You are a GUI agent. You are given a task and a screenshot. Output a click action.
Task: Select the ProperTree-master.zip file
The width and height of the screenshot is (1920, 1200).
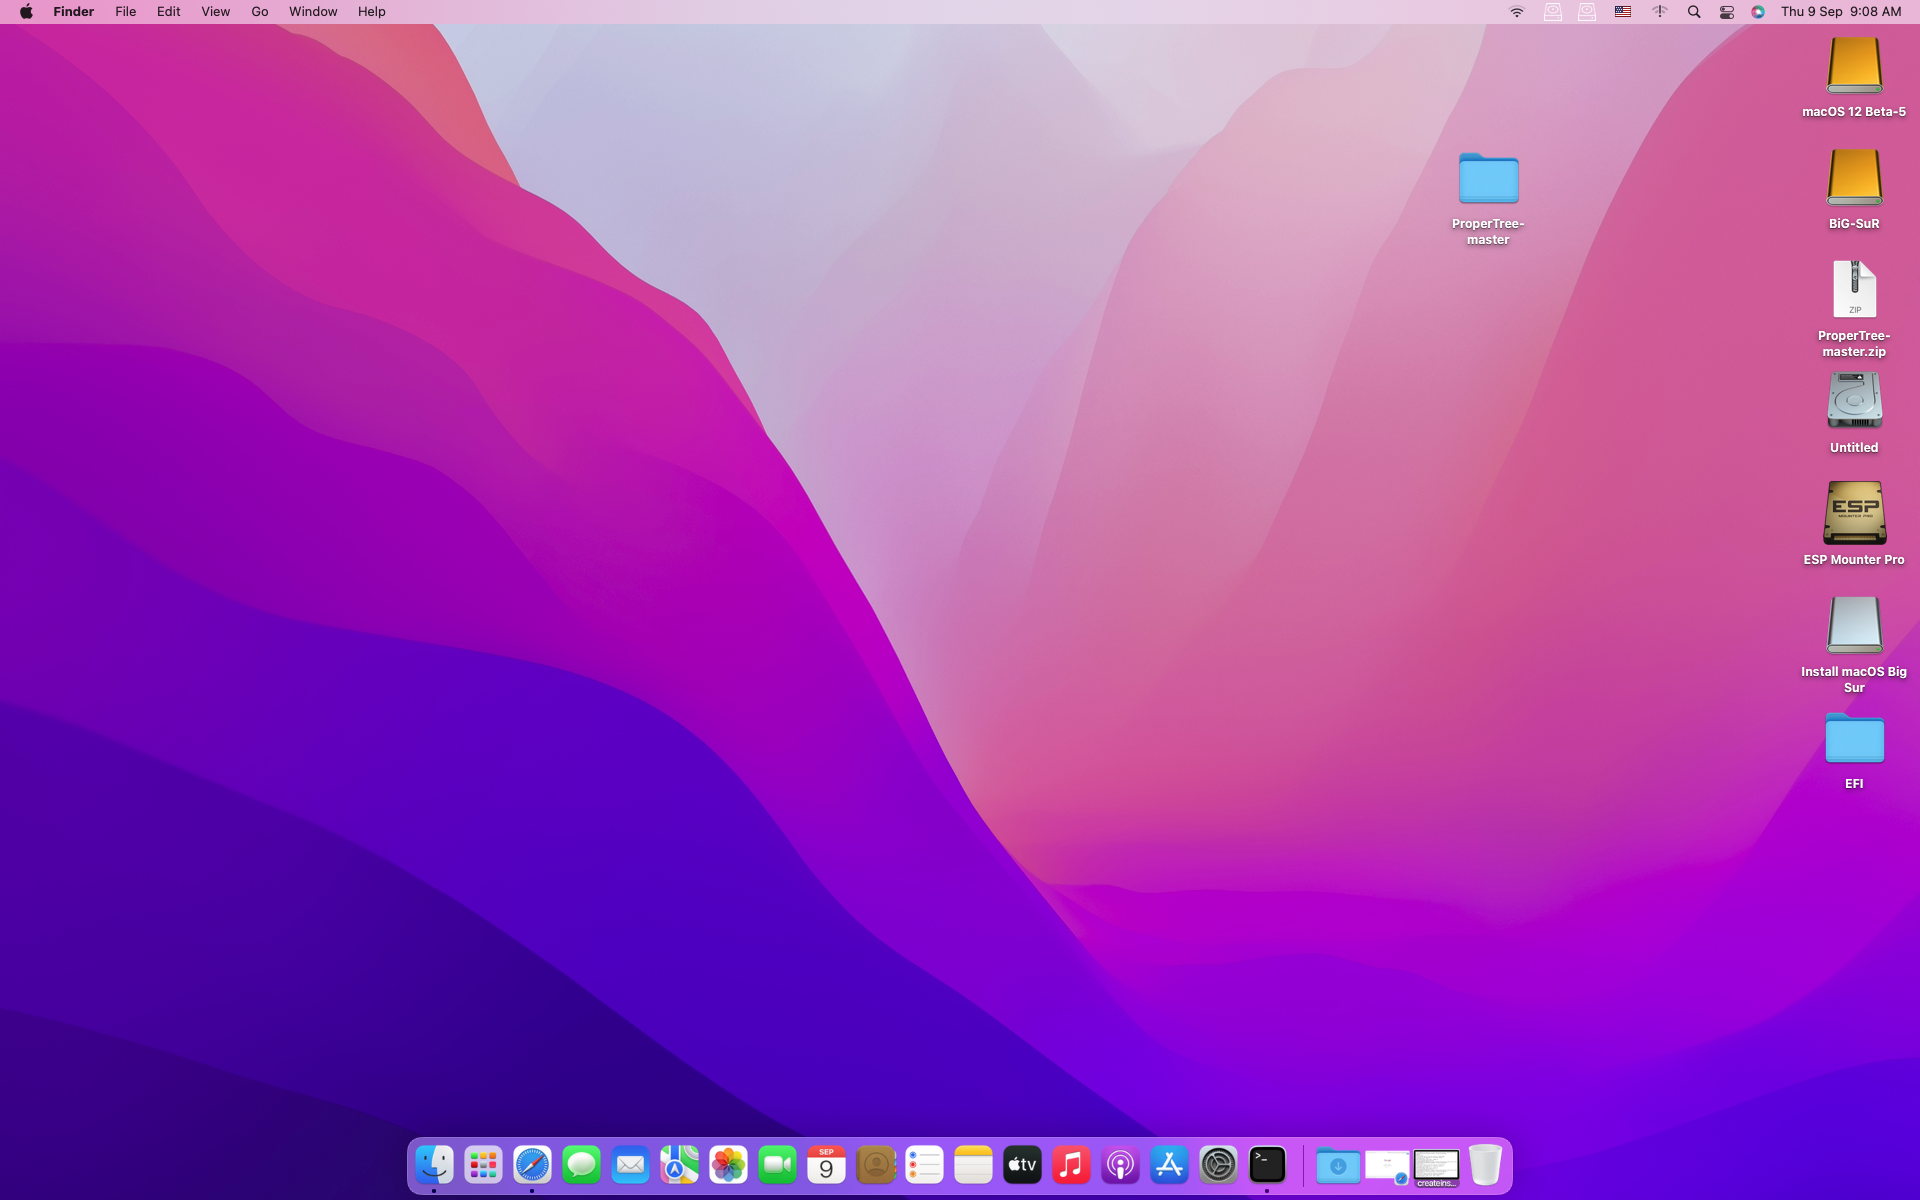pyautogui.click(x=1853, y=290)
